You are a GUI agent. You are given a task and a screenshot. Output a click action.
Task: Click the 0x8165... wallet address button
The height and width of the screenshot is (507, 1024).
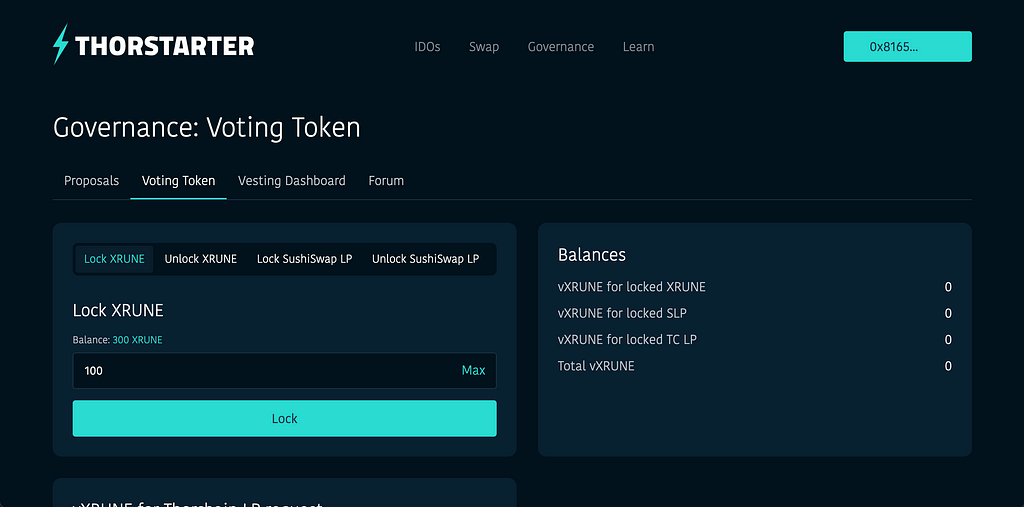pos(907,46)
